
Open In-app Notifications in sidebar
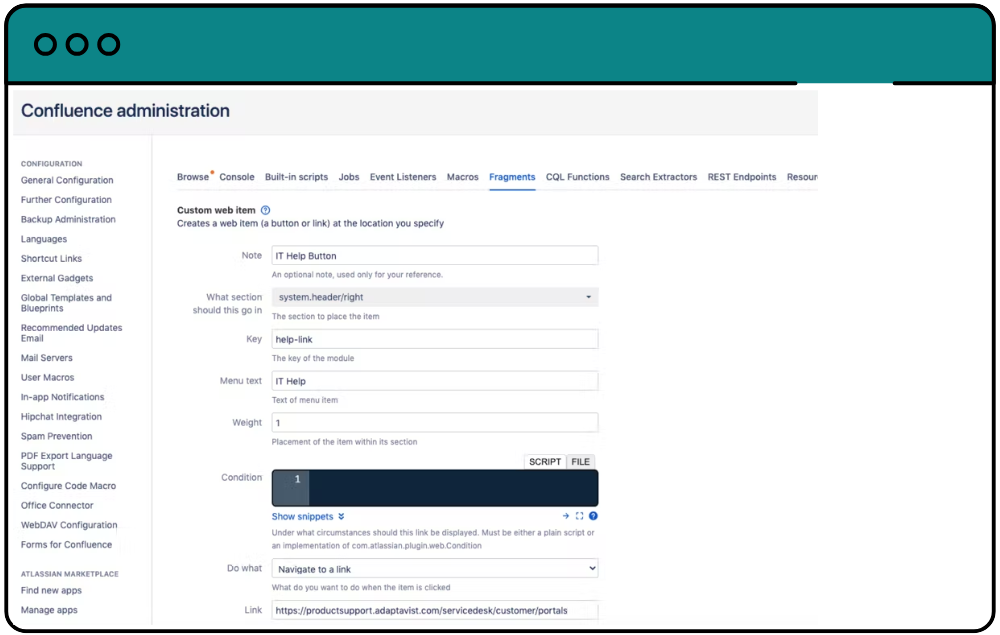click(62, 397)
